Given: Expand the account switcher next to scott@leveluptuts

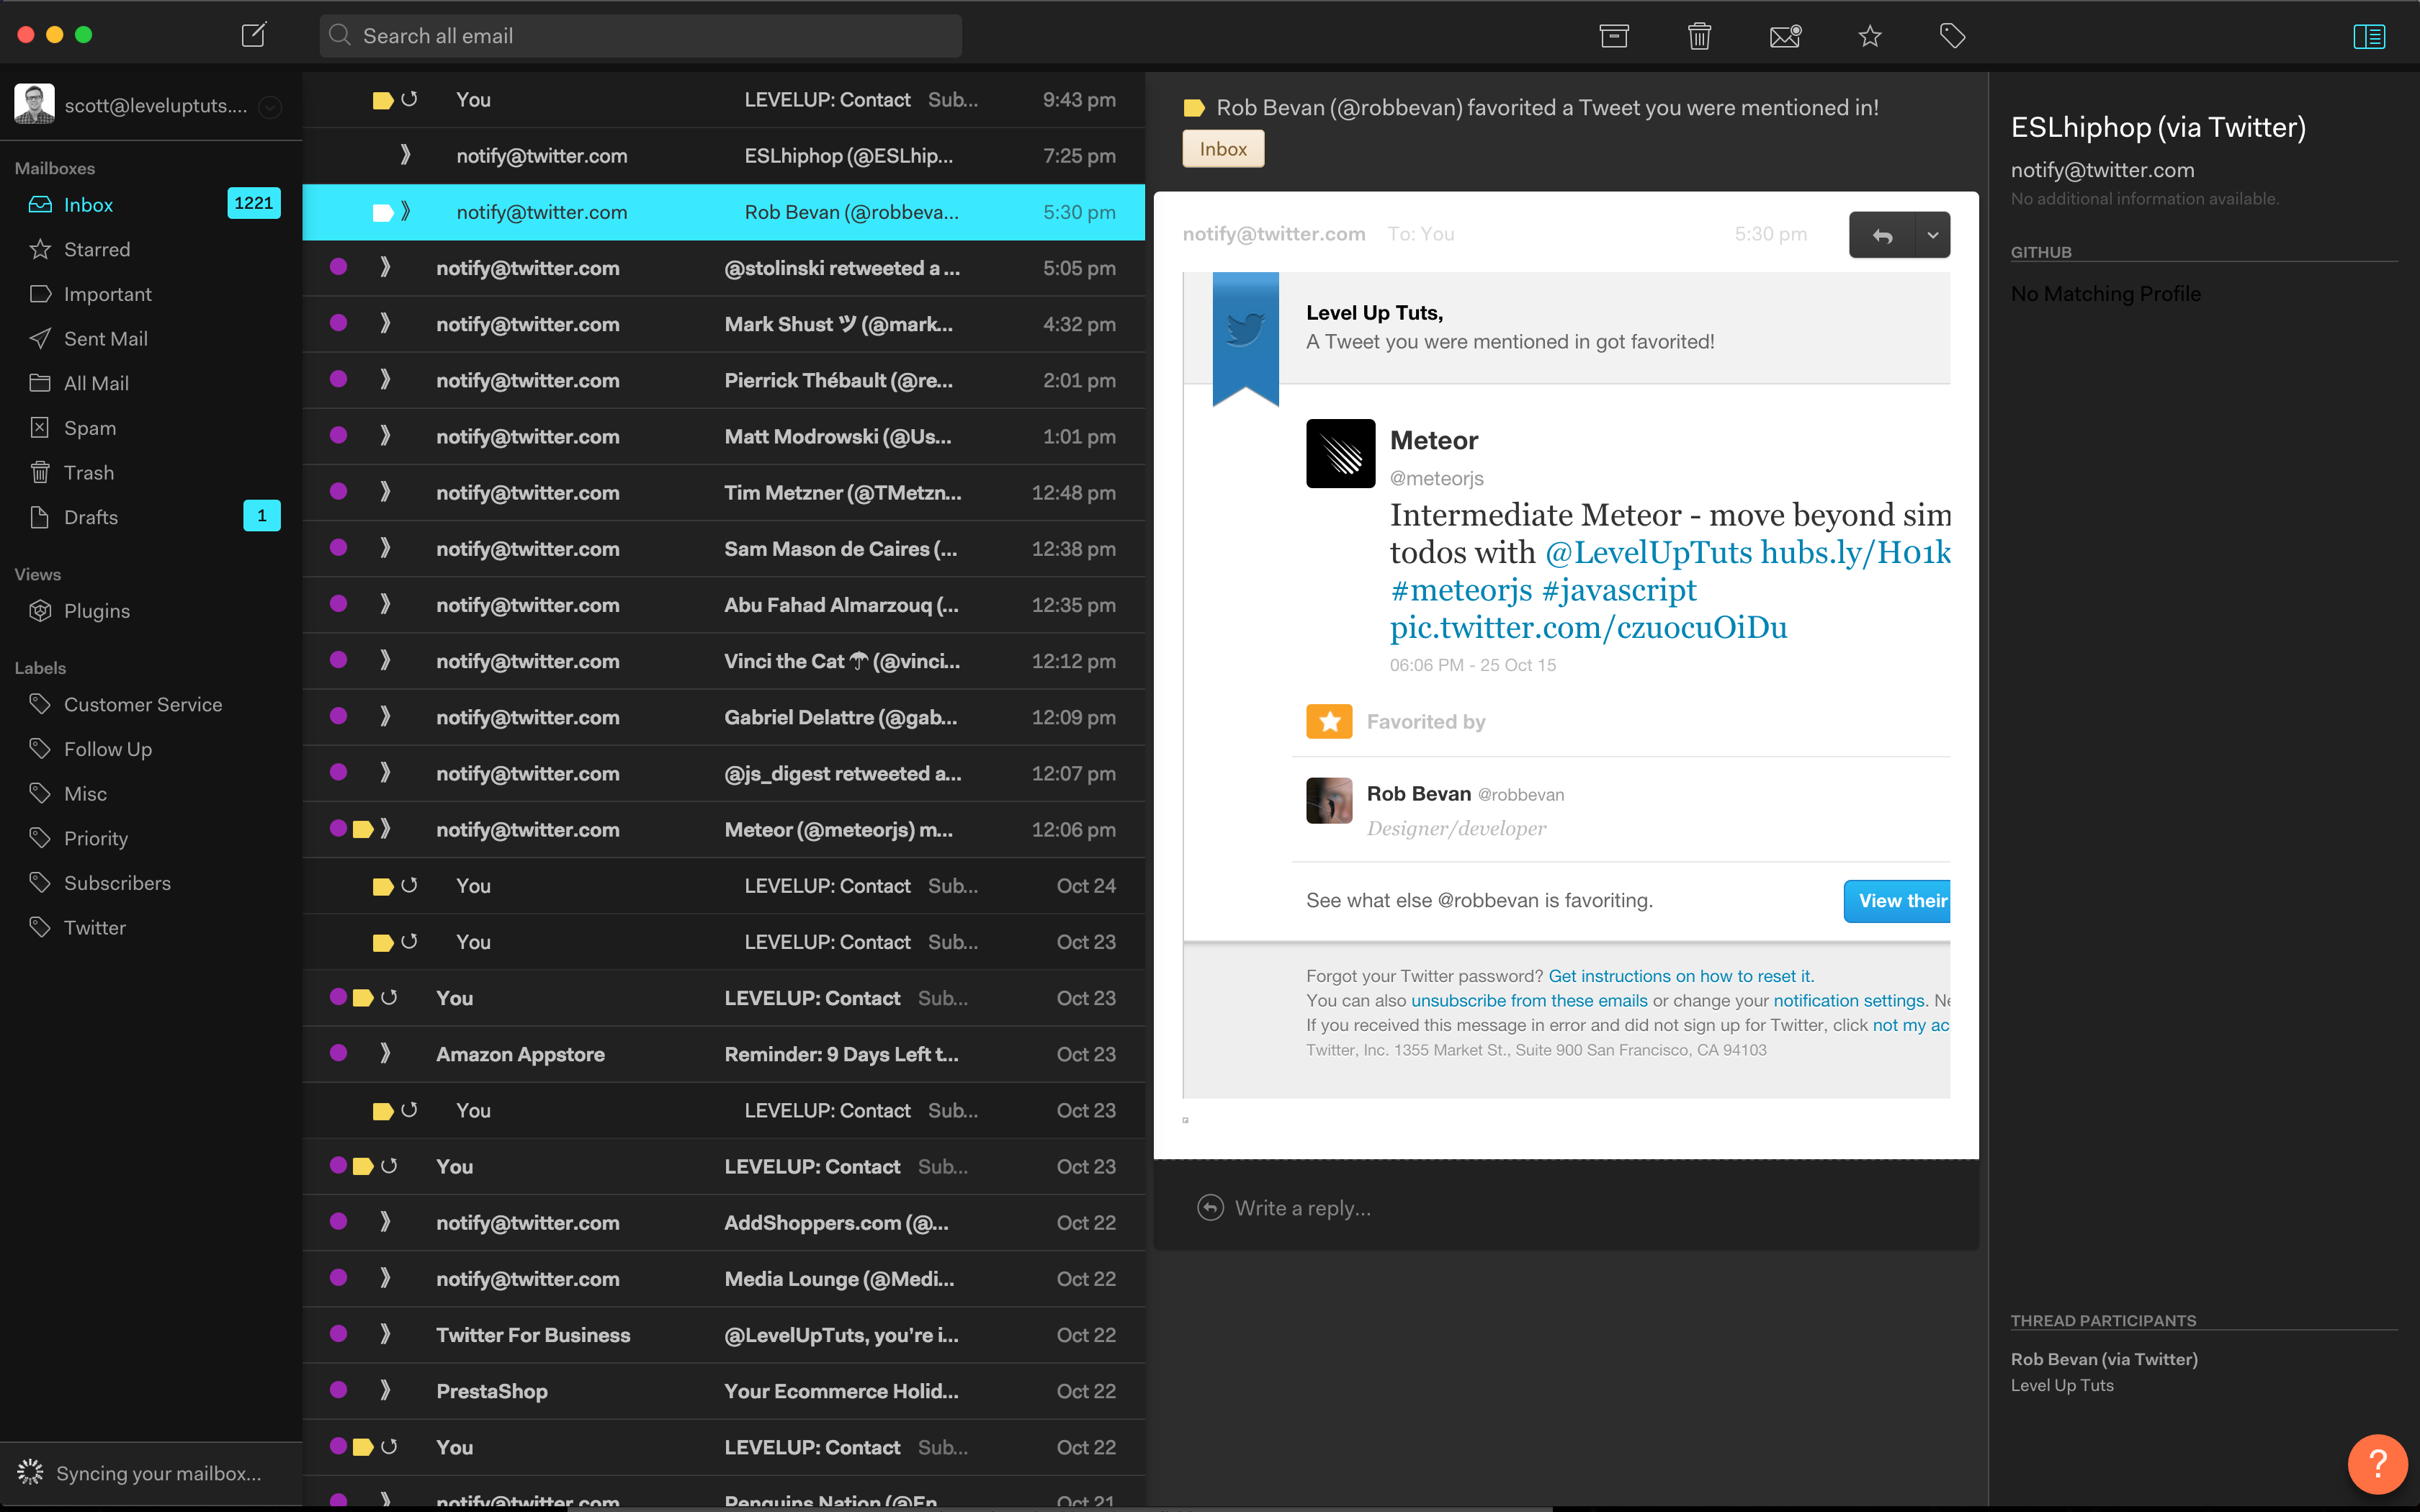Looking at the screenshot, I should (x=270, y=107).
